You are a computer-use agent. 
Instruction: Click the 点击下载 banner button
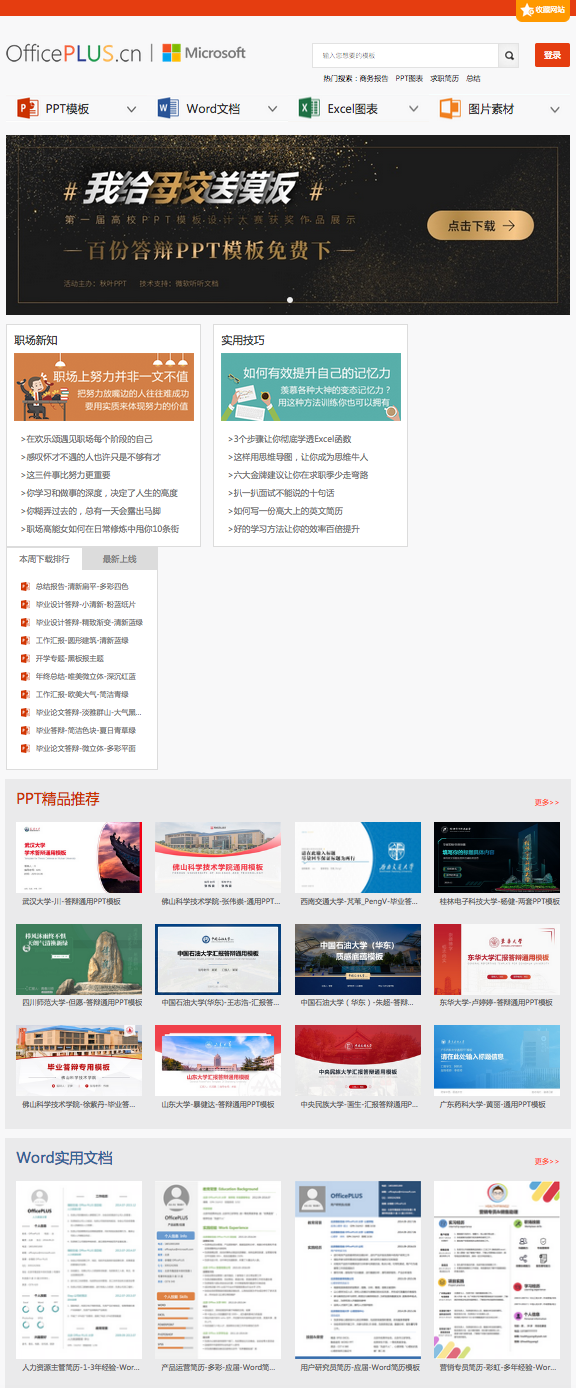coord(480,226)
